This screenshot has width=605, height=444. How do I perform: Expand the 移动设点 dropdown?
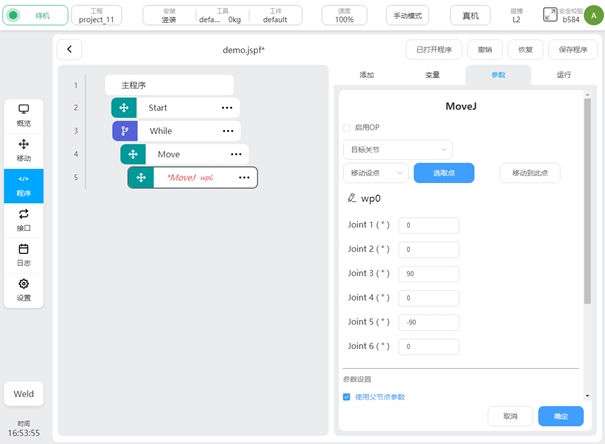(375, 173)
